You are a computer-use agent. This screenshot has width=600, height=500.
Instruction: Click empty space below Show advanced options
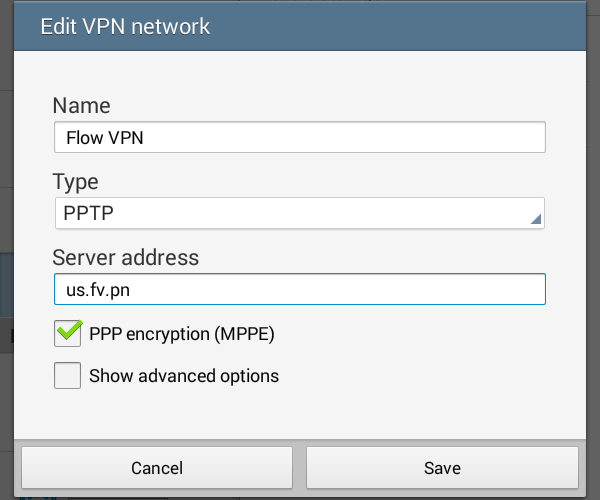tap(300, 414)
